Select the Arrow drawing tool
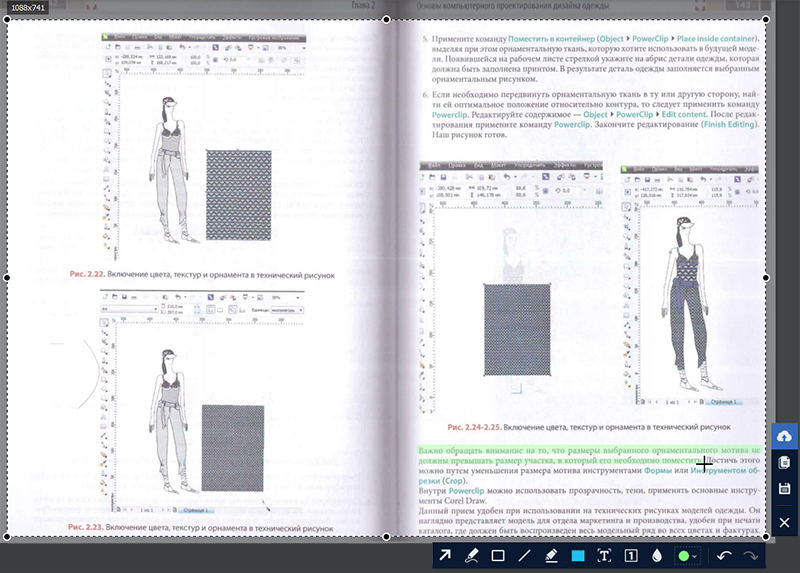Image resolution: width=800 pixels, height=573 pixels. 445,556
